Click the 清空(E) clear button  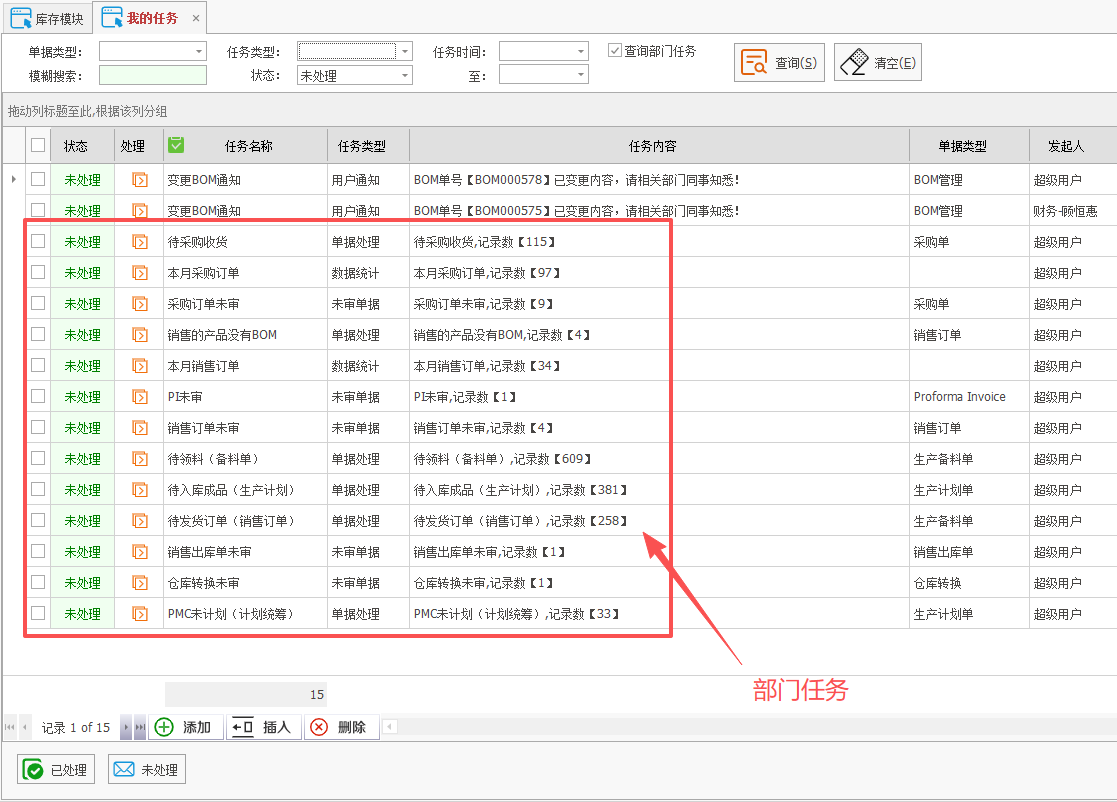point(877,61)
